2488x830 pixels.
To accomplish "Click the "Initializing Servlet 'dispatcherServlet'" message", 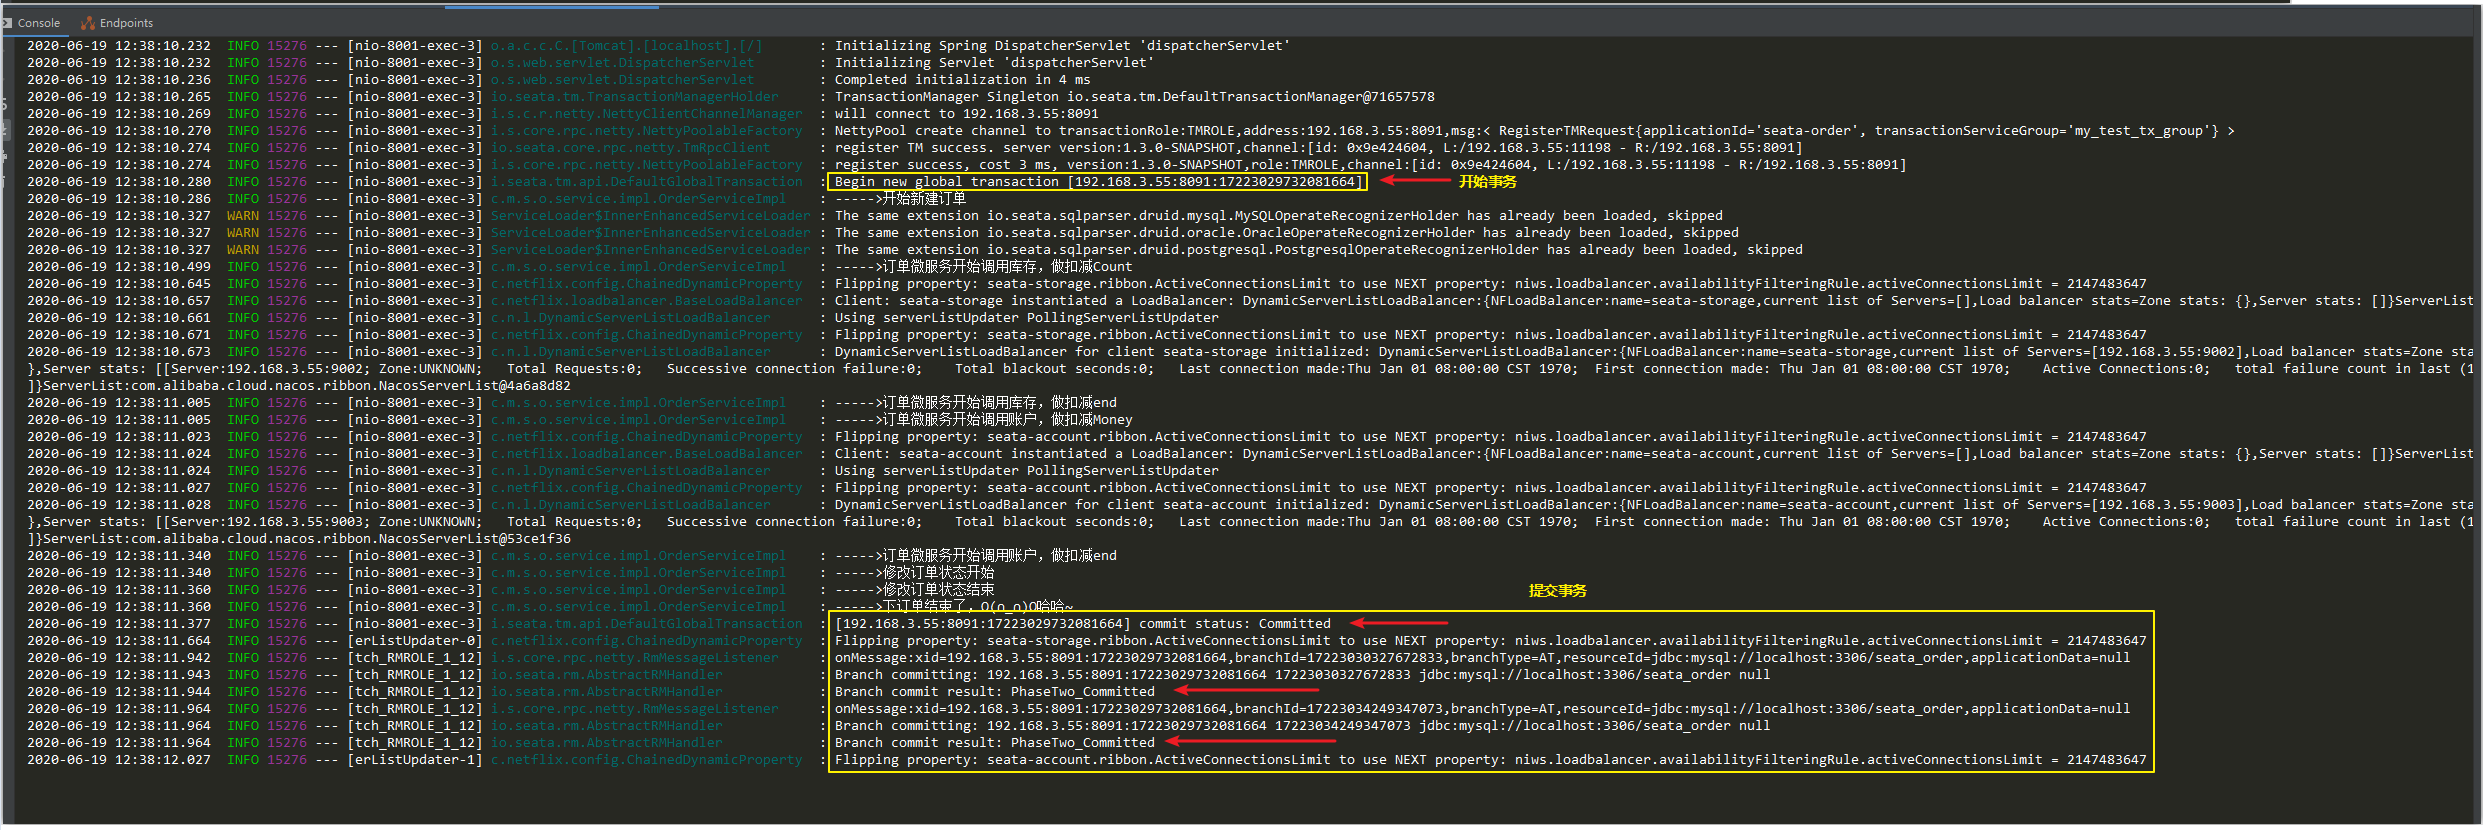I will pyautogui.click(x=994, y=63).
